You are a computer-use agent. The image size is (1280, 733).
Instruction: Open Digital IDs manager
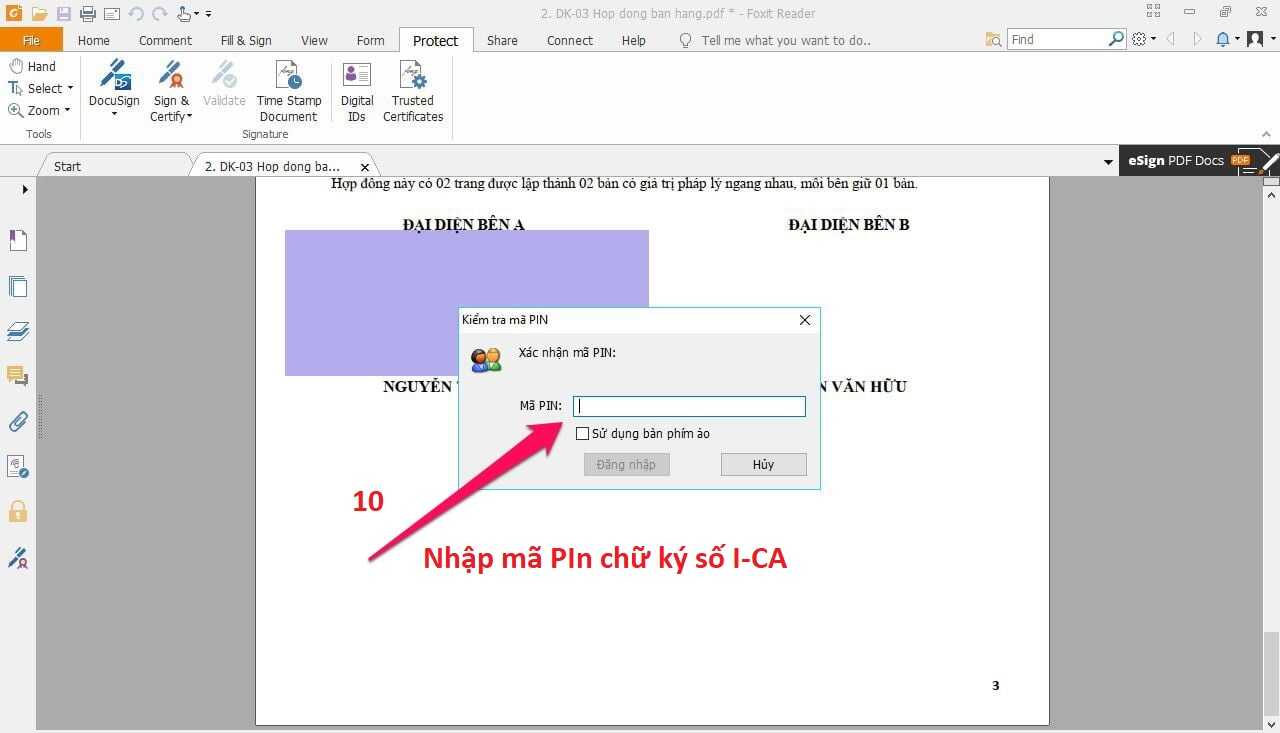[x=357, y=90]
